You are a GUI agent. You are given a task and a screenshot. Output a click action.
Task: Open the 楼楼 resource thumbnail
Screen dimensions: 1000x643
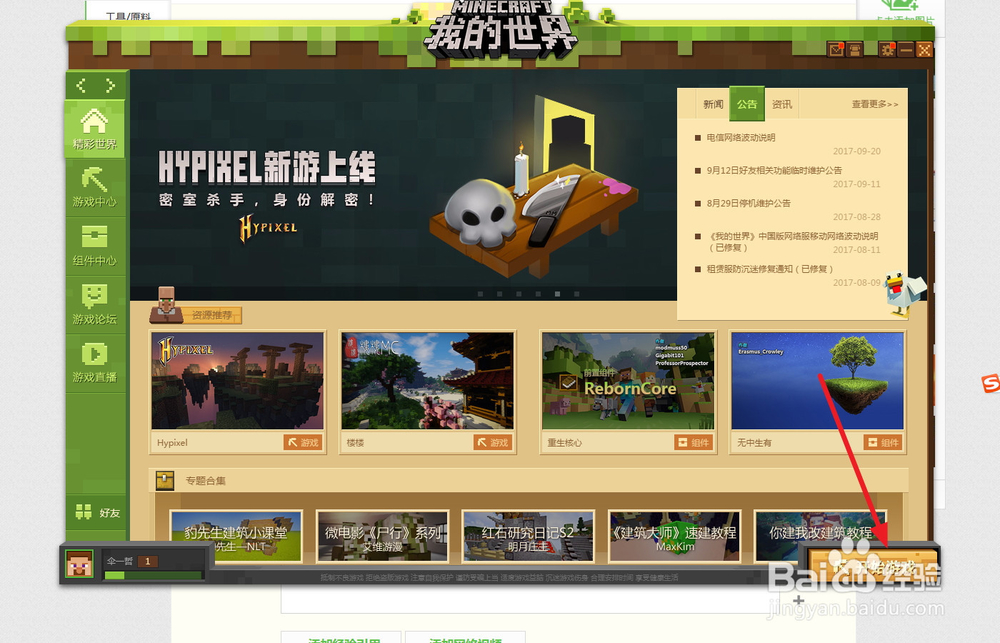coord(427,380)
